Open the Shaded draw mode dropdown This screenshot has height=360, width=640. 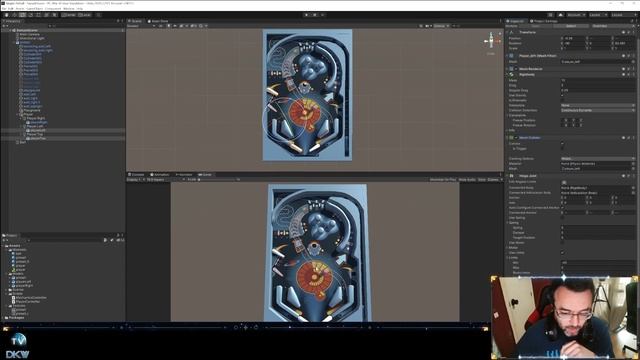click(x=141, y=26)
